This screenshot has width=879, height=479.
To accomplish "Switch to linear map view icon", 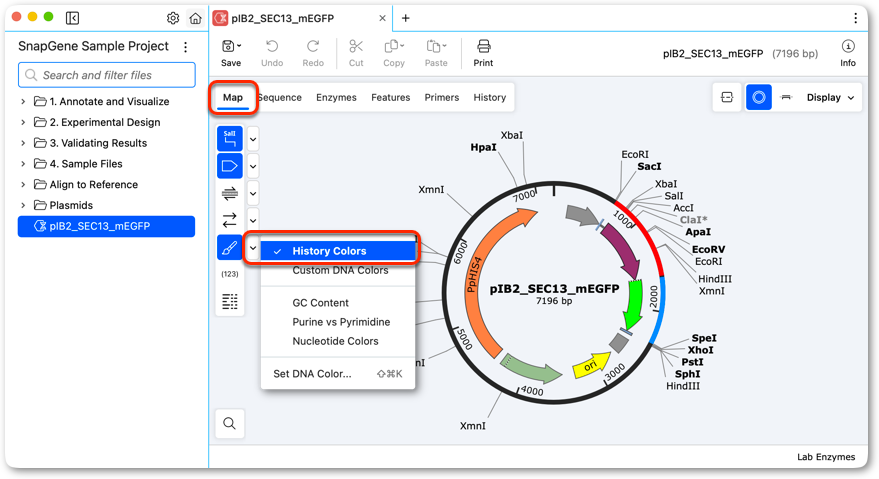I will pos(786,98).
